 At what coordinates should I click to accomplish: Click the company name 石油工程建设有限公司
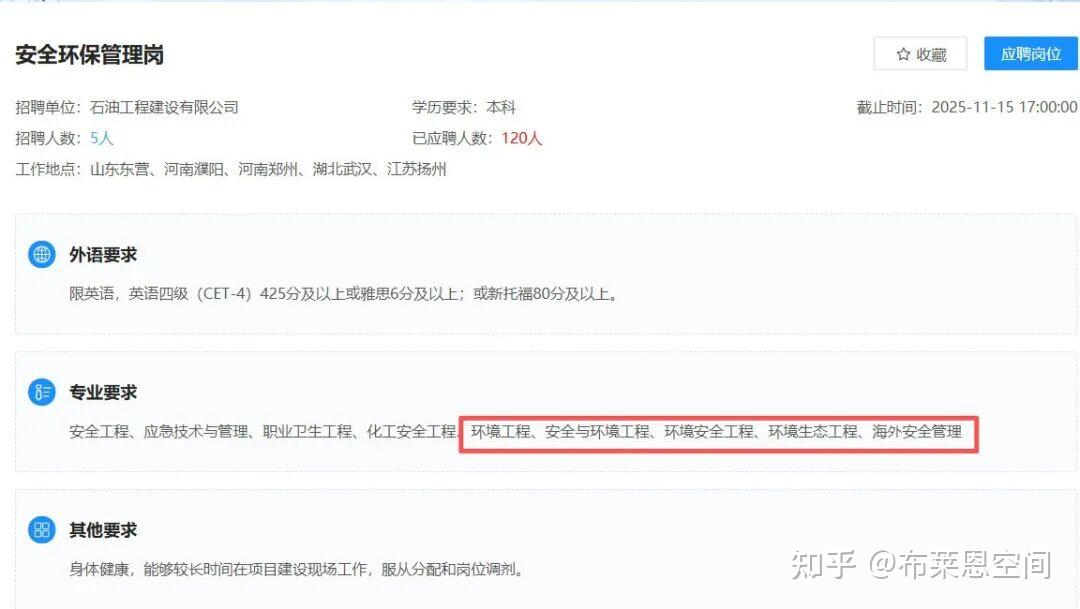tap(164, 107)
